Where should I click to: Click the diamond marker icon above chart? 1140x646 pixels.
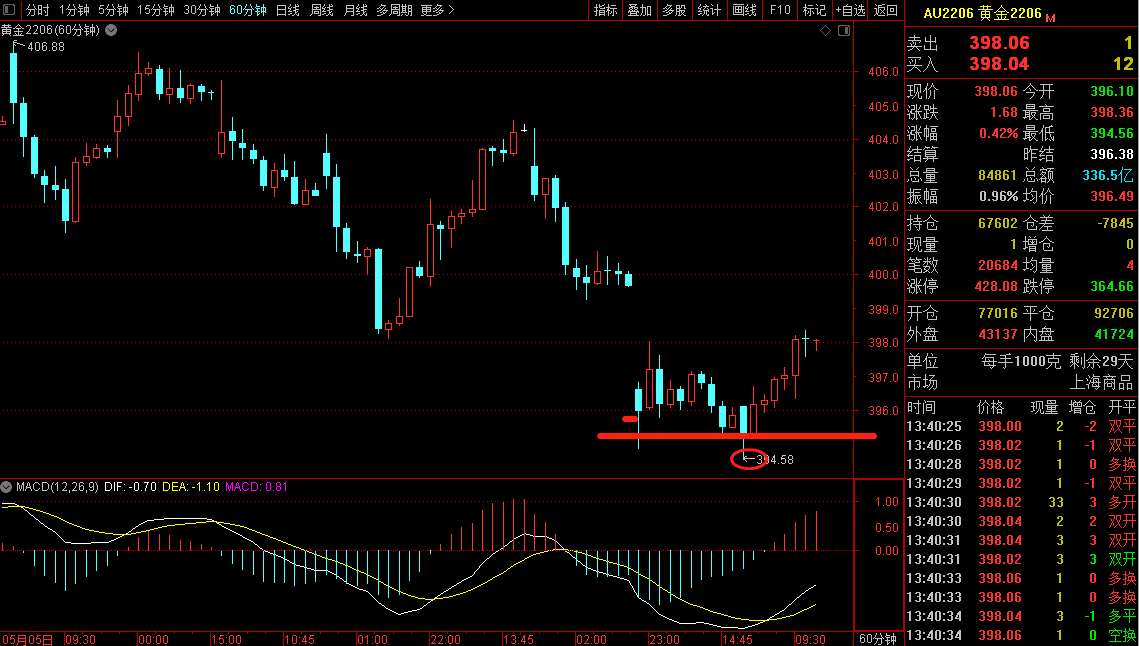[x=825, y=31]
